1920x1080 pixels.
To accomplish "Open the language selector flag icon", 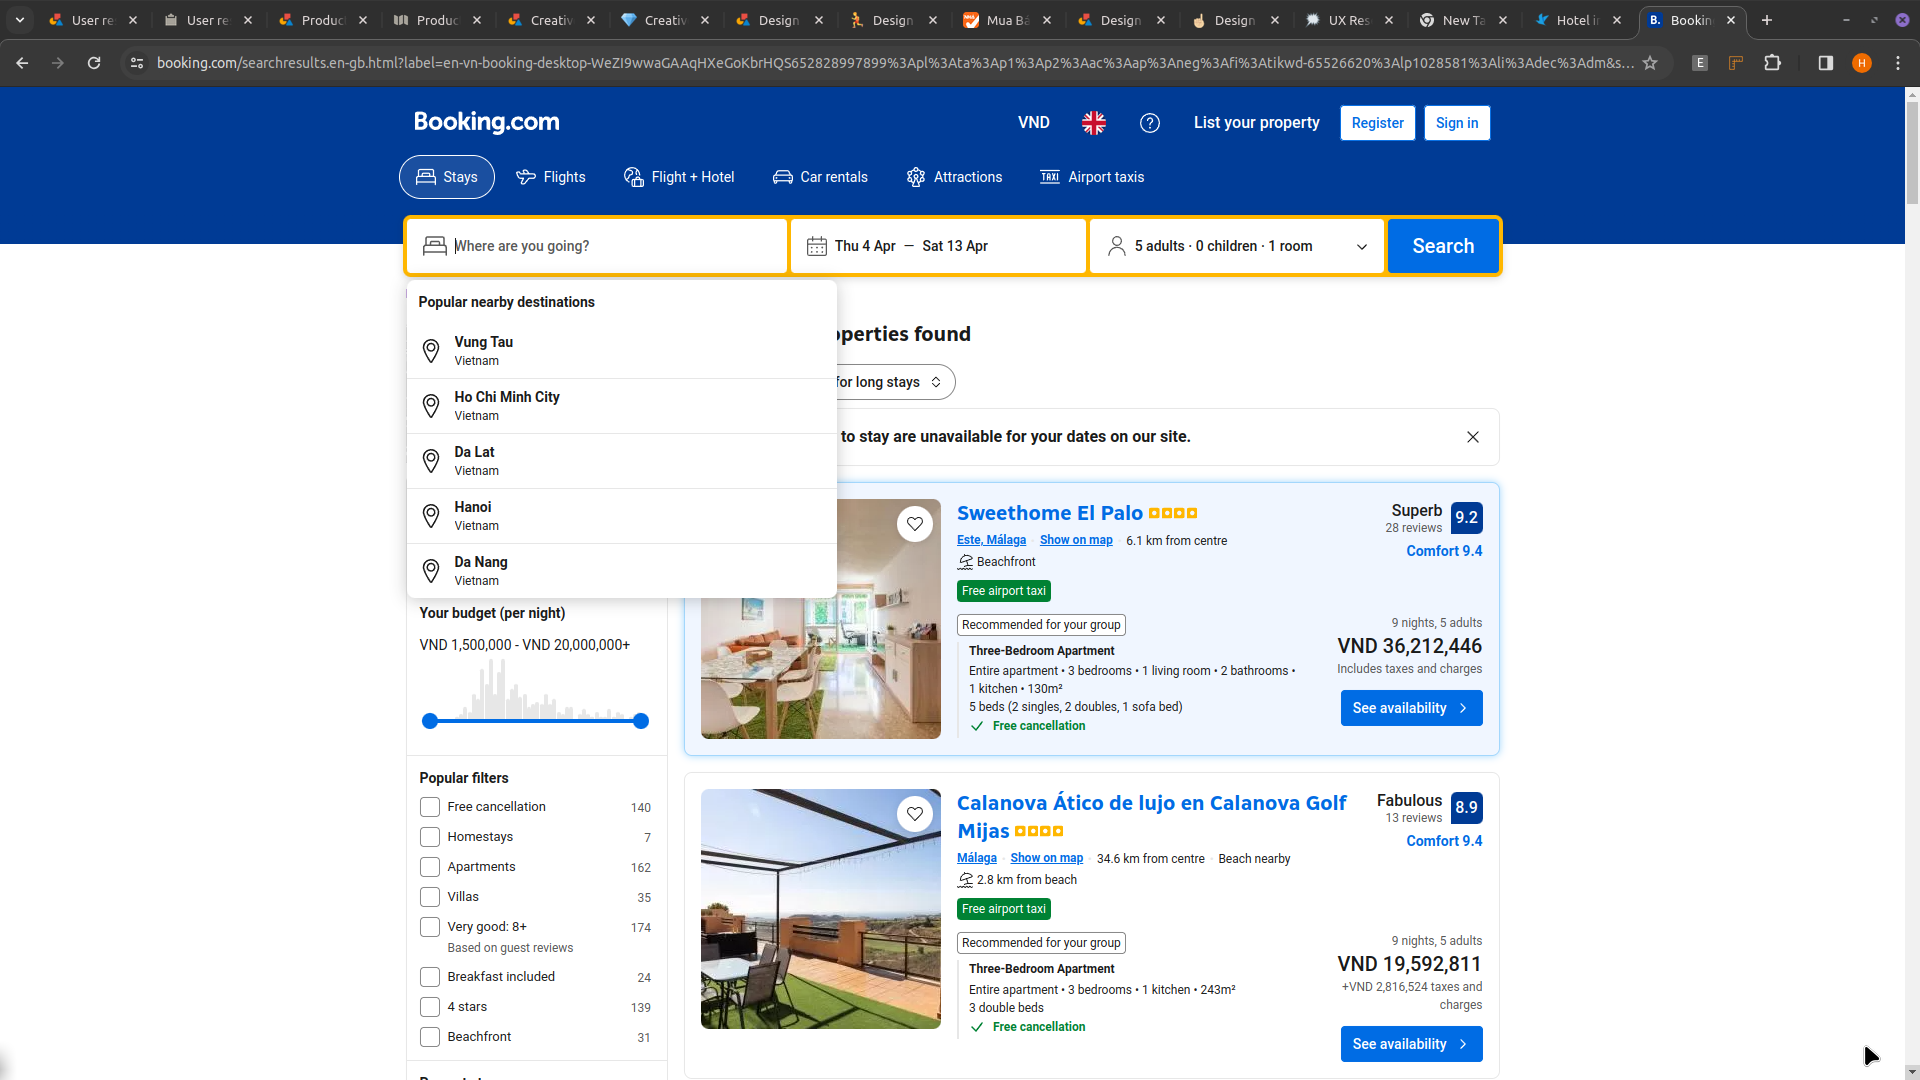I will 1094,123.
